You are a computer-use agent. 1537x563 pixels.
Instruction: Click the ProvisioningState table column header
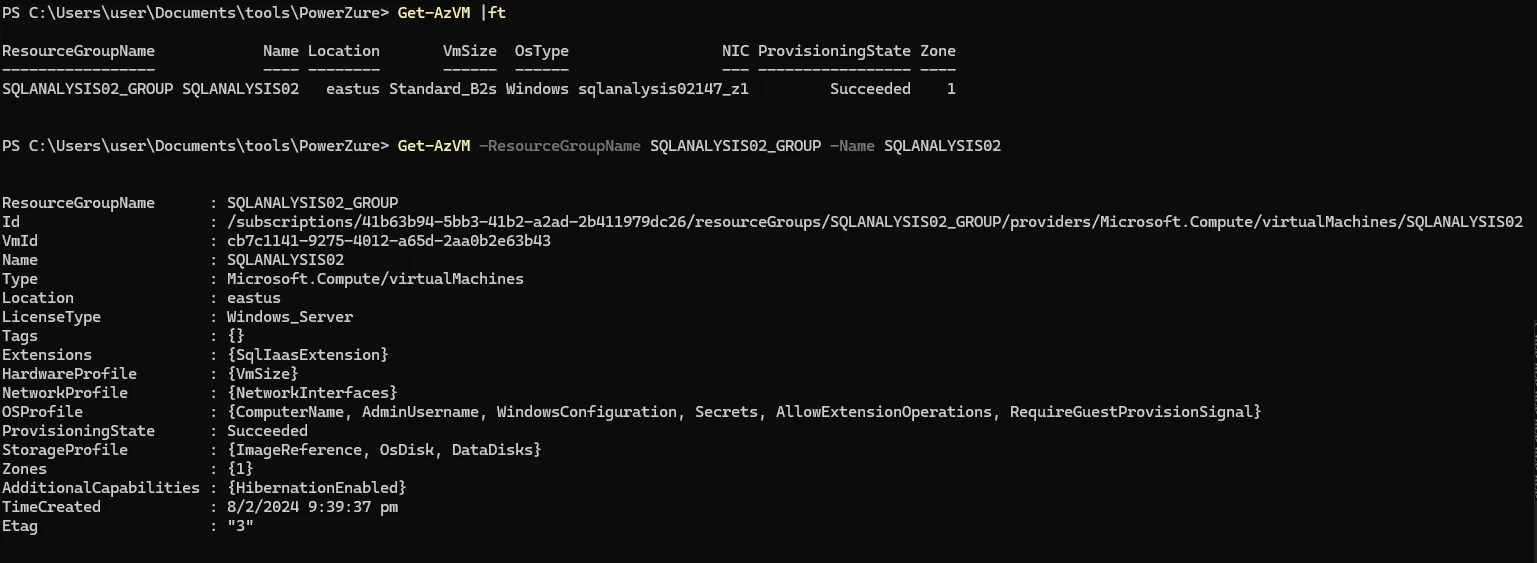[x=834, y=51]
